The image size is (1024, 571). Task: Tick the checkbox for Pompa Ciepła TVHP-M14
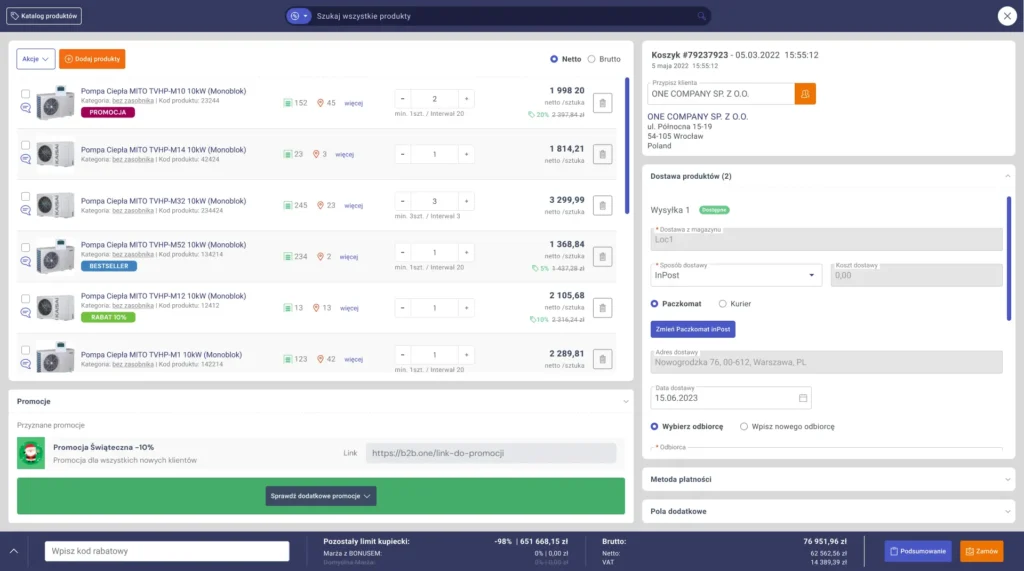pos(25,145)
